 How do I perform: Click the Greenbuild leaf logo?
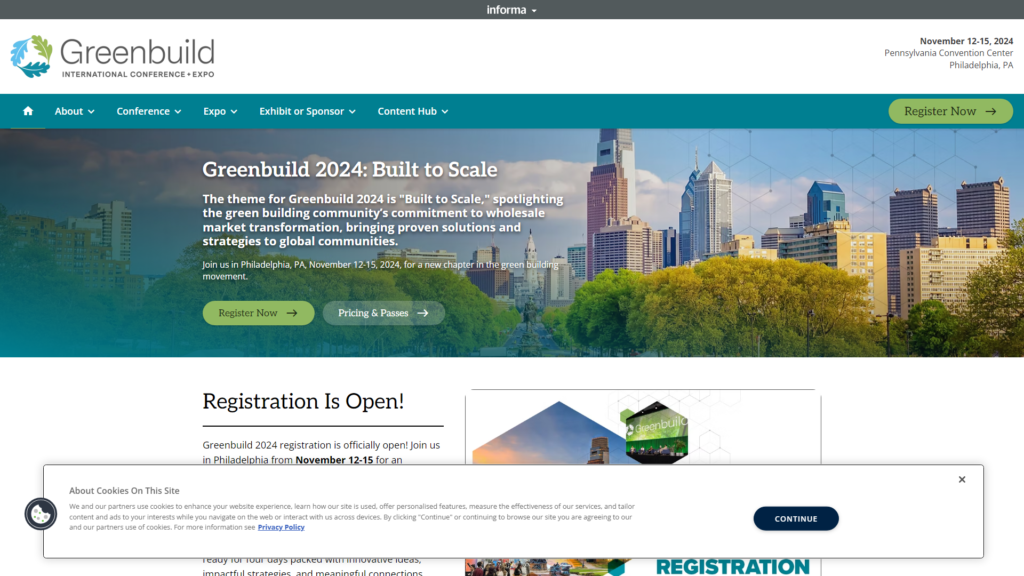pos(31,56)
